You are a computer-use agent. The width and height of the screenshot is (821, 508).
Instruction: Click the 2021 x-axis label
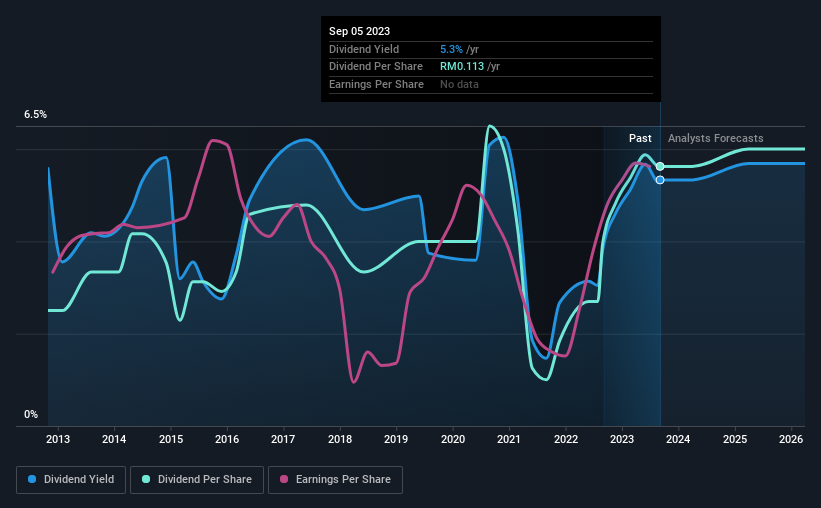pyautogui.click(x=508, y=439)
